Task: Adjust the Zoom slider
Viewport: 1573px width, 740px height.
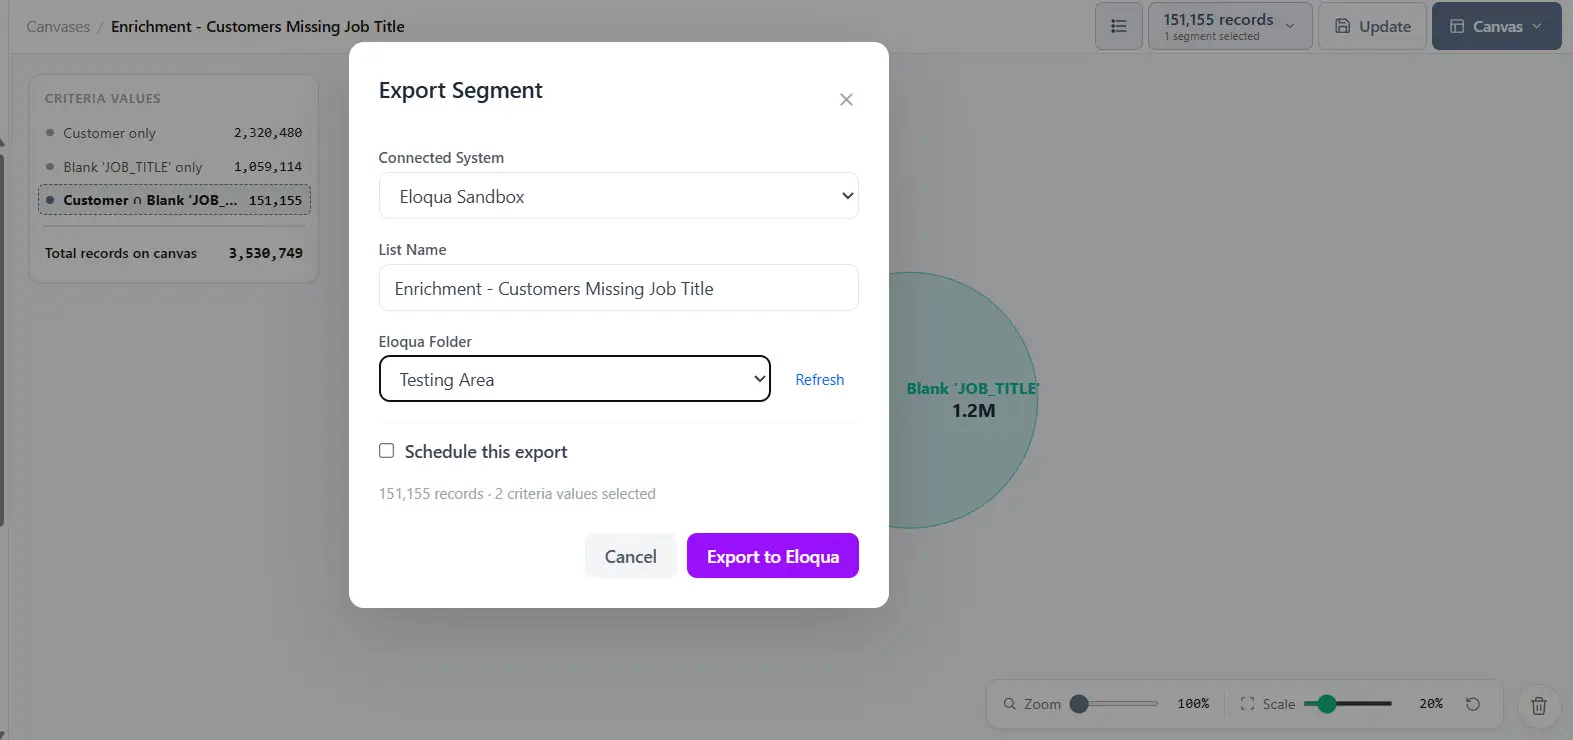Action: coord(1113,704)
